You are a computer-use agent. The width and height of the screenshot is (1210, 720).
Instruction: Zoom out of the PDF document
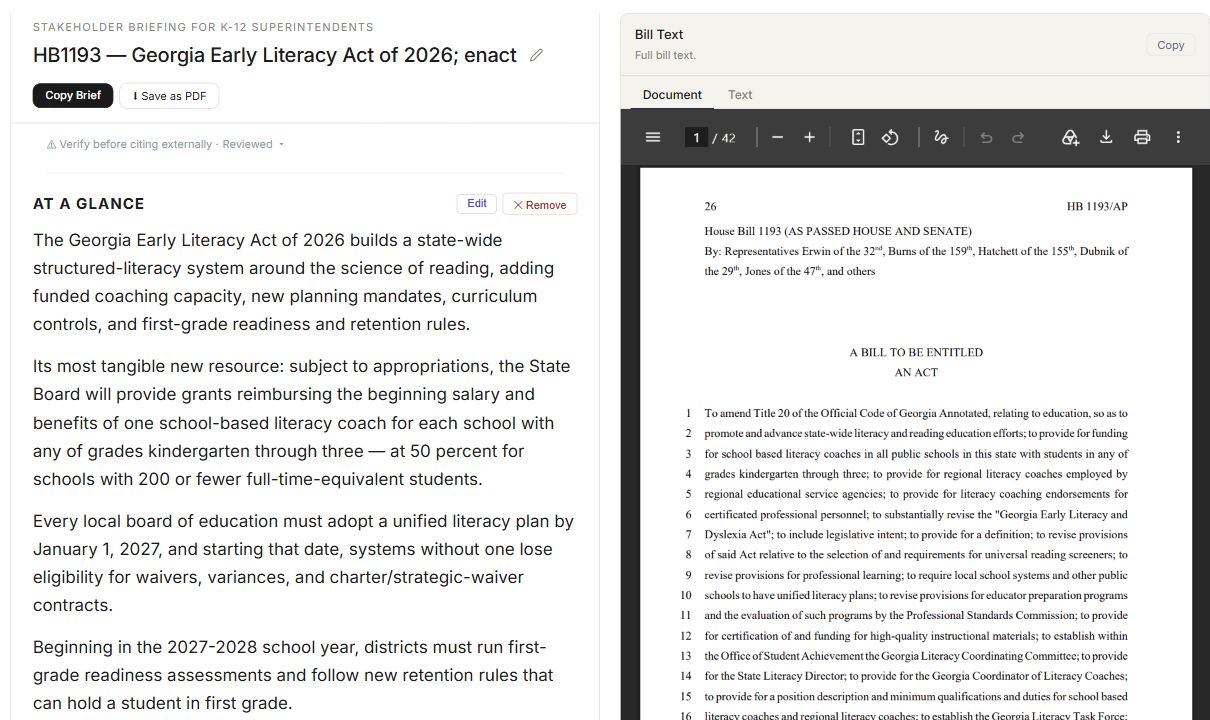tap(778, 137)
